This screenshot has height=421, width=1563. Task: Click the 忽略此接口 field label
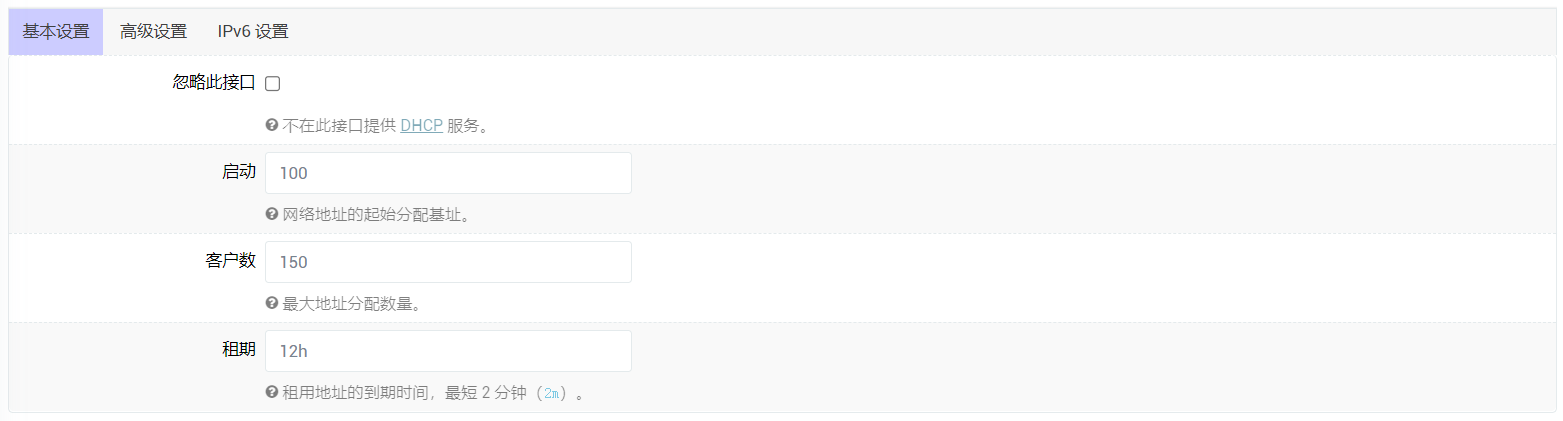click(x=214, y=83)
